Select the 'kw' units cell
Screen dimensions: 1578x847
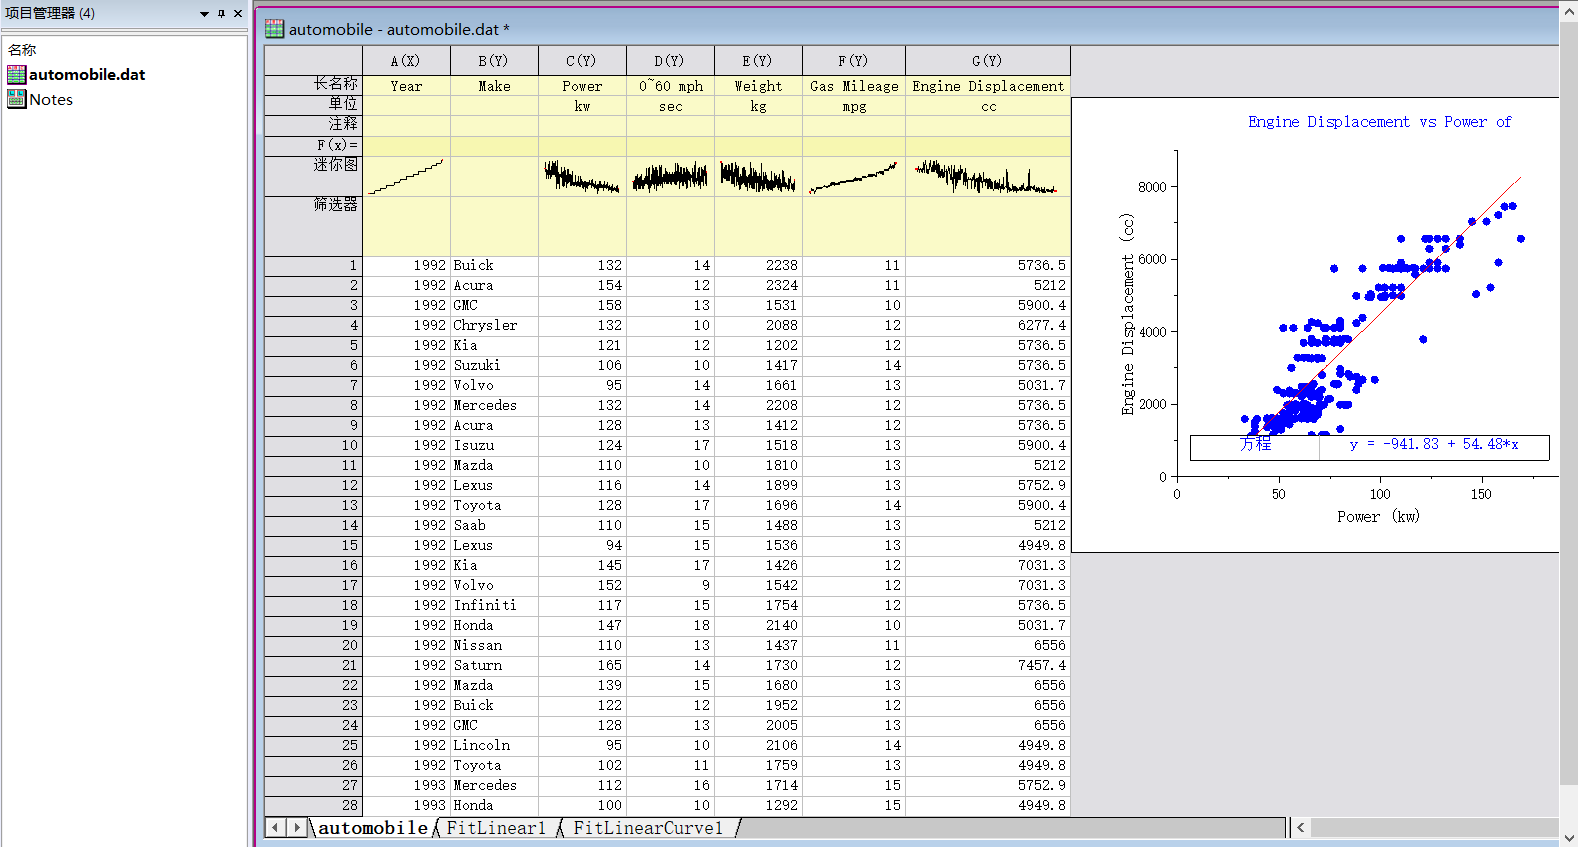click(x=582, y=106)
